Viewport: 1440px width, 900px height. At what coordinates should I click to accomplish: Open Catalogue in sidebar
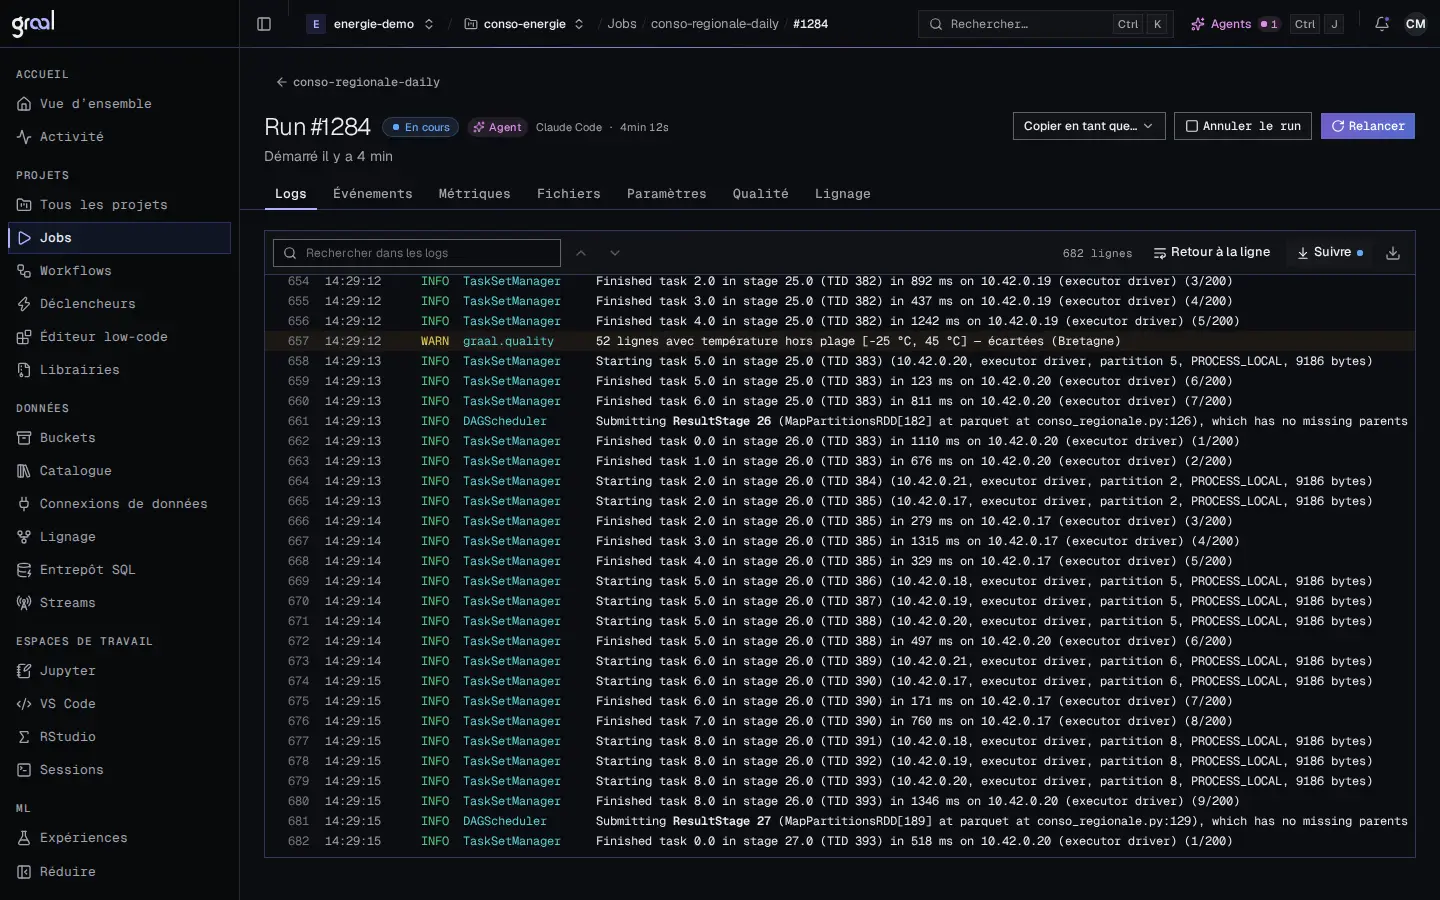pyautogui.click(x=119, y=471)
